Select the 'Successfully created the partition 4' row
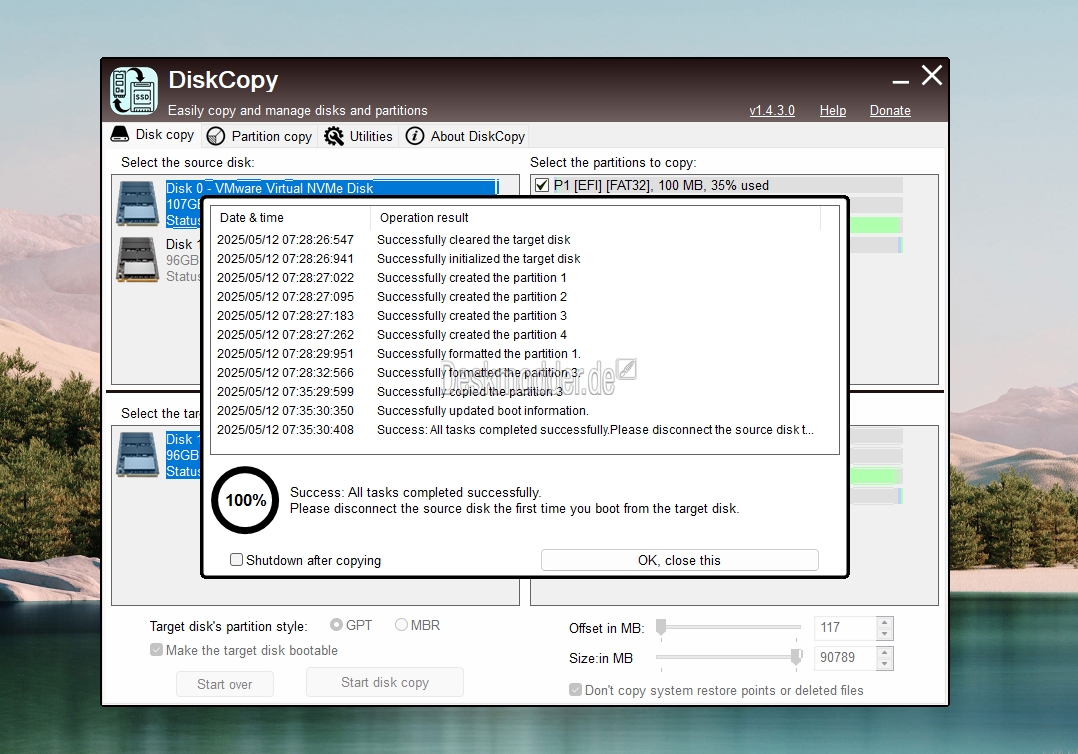This screenshot has width=1078, height=754. pos(514,335)
